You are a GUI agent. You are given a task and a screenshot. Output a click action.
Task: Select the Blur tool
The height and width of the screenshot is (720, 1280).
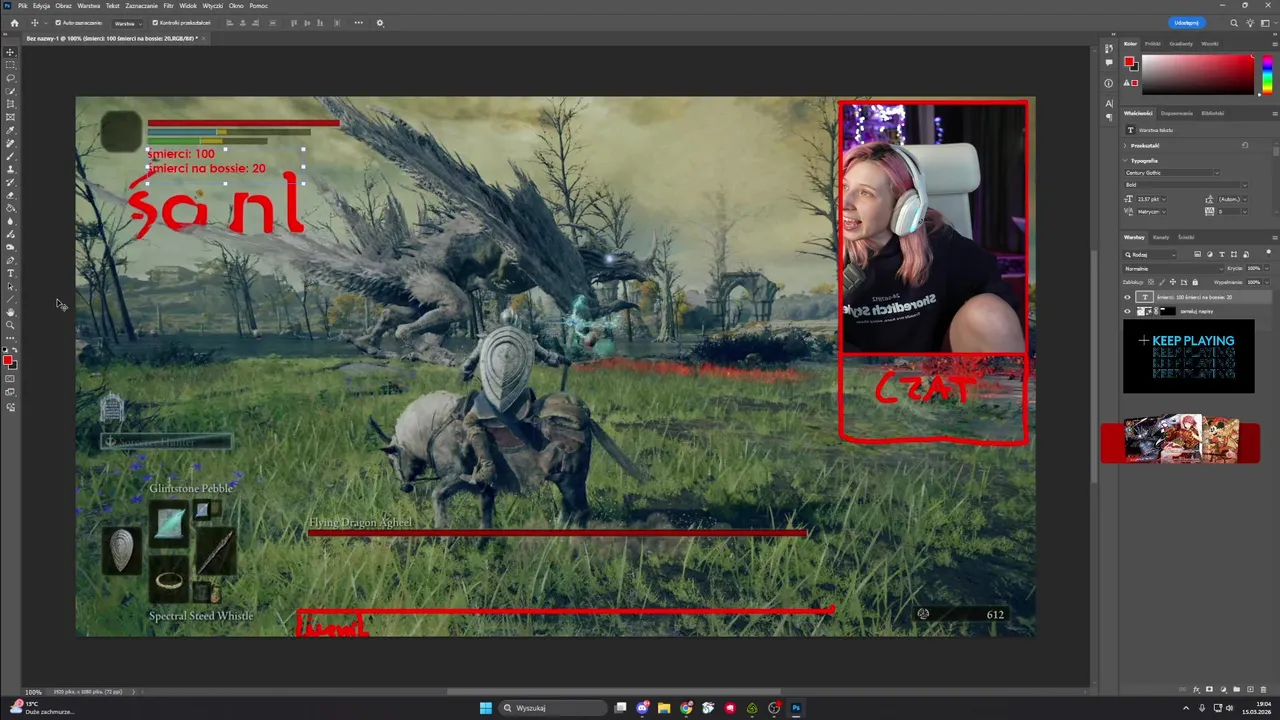tap(11, 221)
